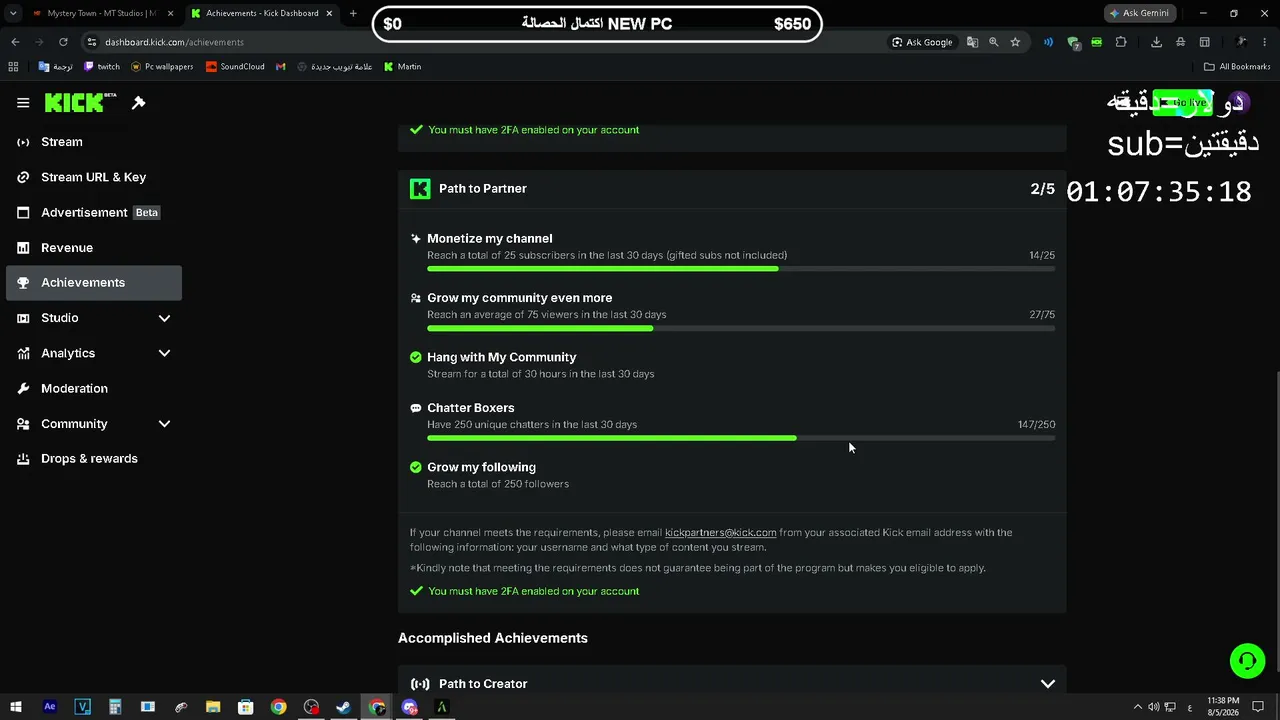The image size is (1280, 720).
Task: Open the Moderation page
Action: coord(94,388)
